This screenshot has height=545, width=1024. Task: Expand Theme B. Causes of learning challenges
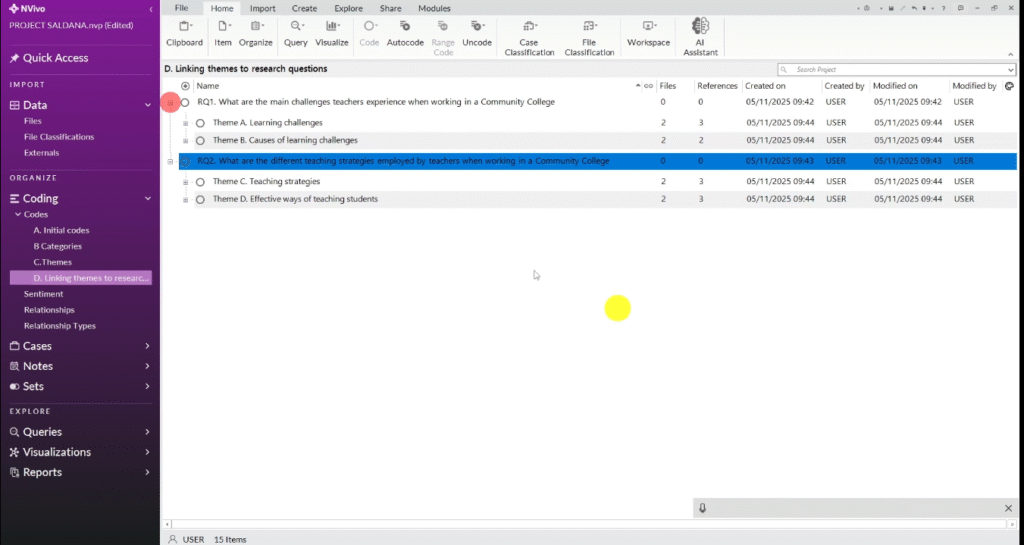pos(186,141)
